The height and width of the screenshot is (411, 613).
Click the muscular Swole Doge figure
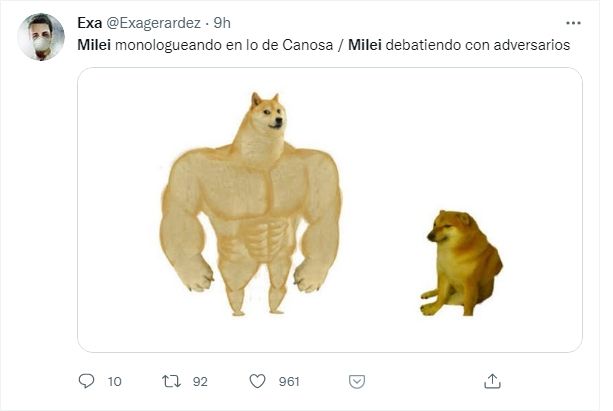(x=251, y=203)
